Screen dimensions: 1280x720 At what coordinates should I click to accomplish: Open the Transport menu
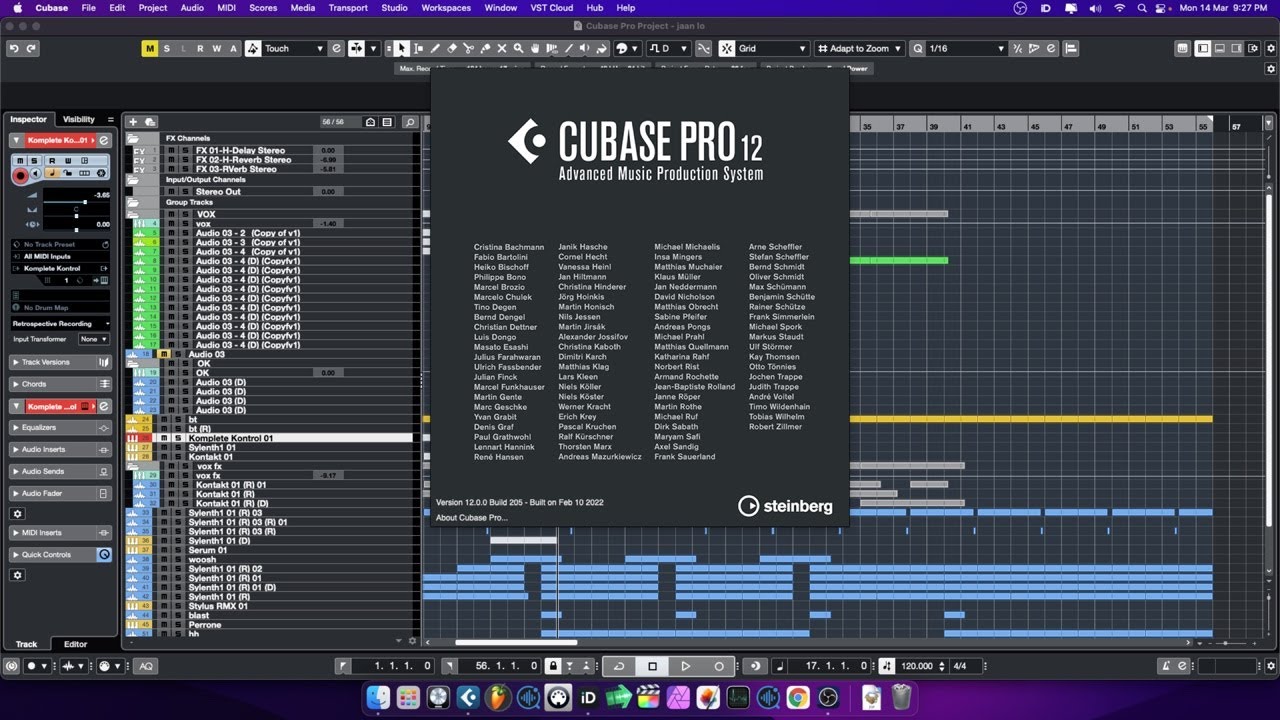348,8
